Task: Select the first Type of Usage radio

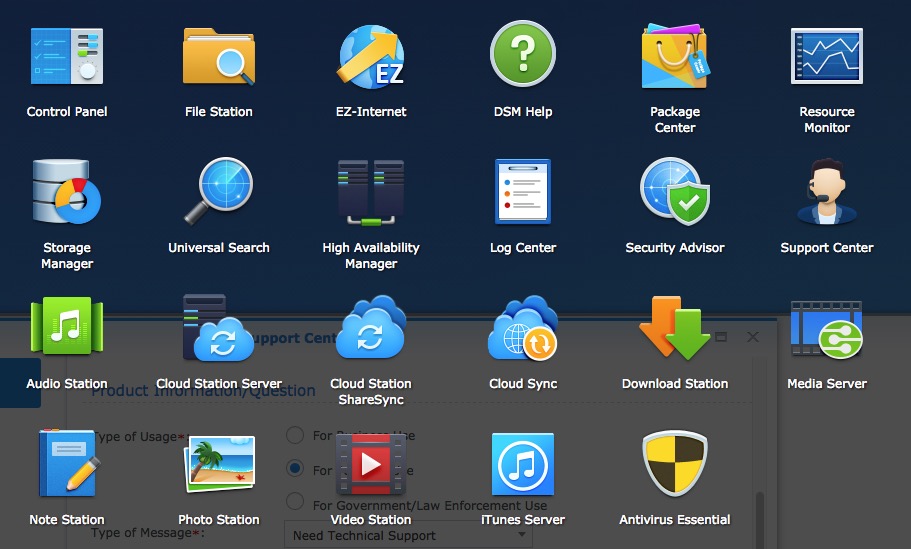Action: coord(295,435)
